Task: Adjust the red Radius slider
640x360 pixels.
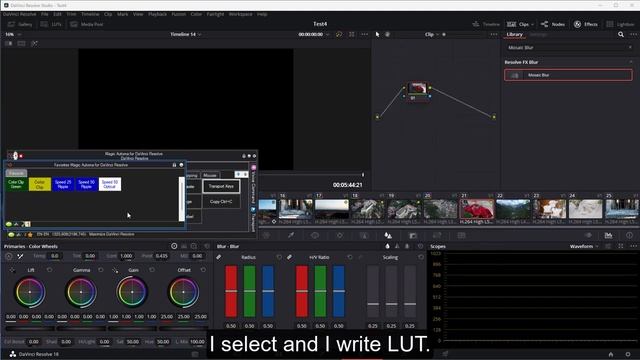Action: (x=231, y=291)
